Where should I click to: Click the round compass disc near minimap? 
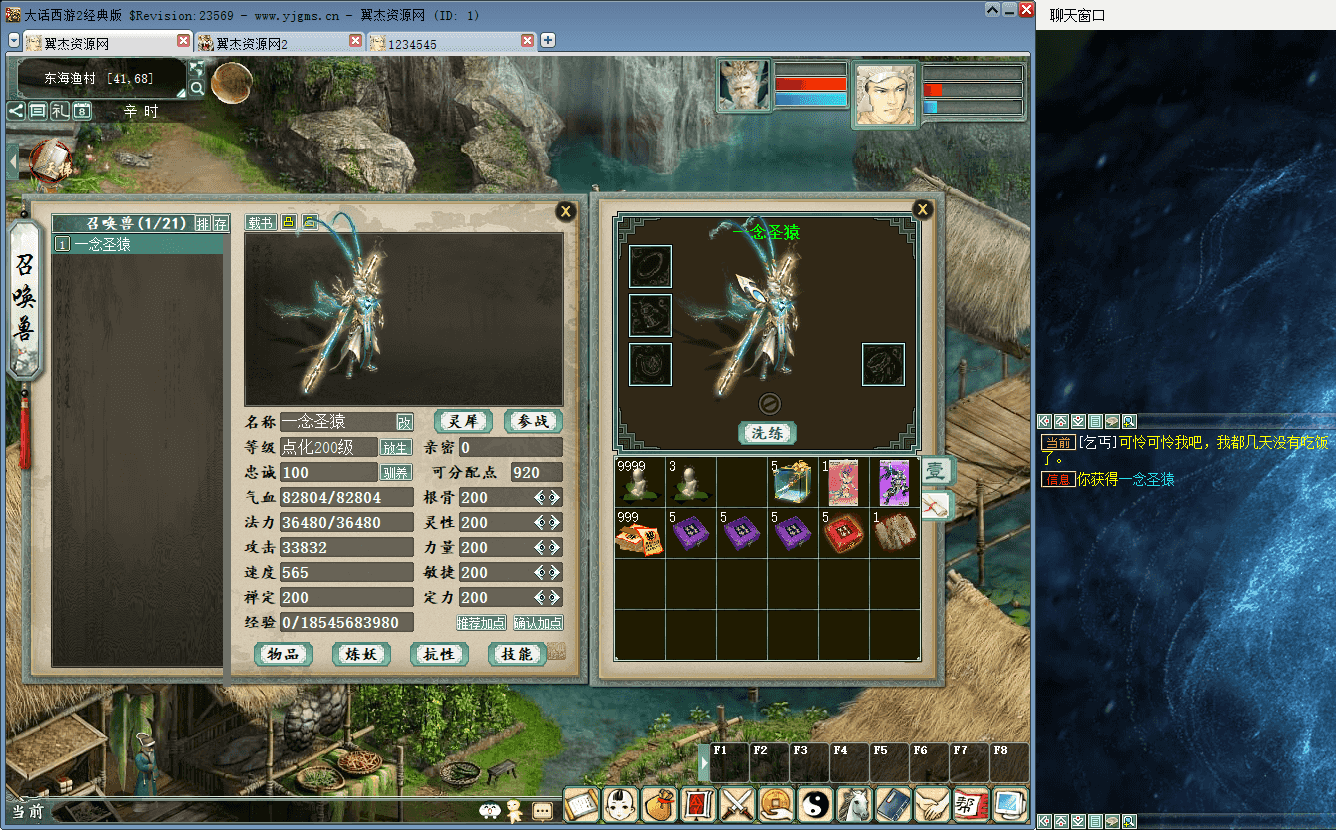(231, 84)
